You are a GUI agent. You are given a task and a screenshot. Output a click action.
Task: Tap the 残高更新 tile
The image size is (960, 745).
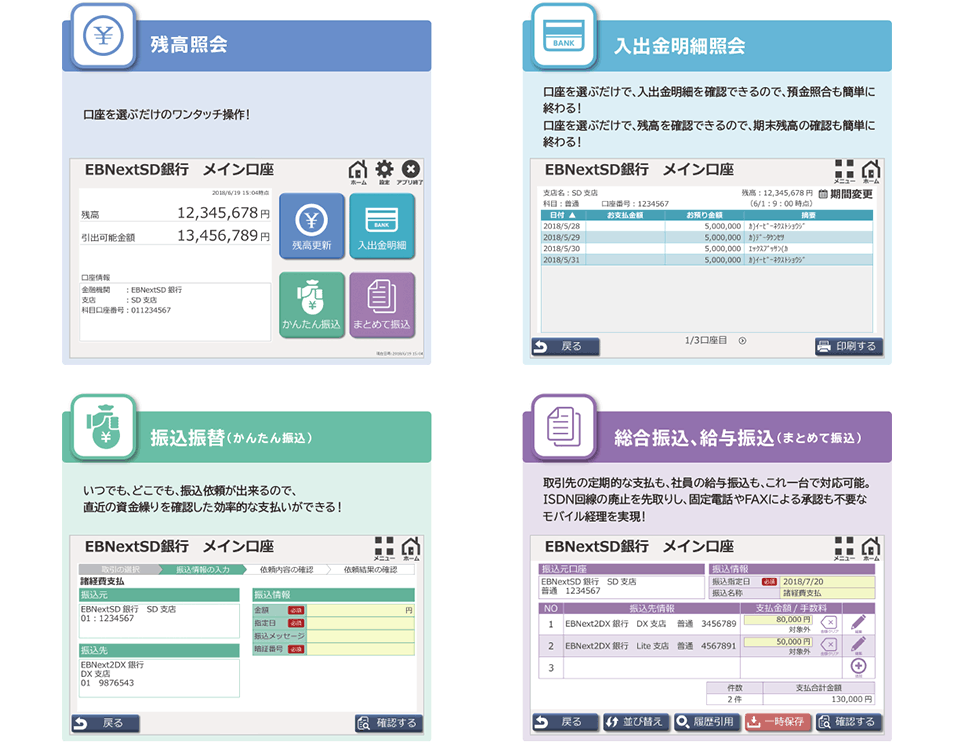312,225
